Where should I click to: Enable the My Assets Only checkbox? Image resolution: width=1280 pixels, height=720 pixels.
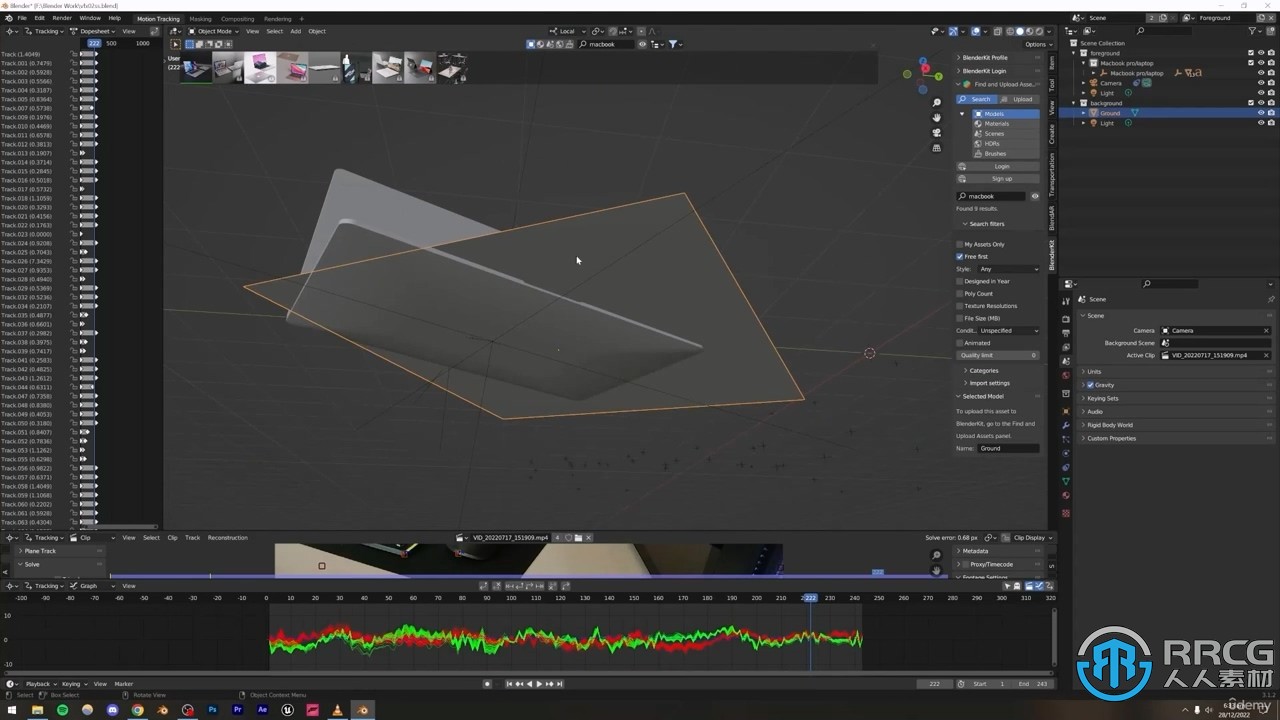point(960,244)
